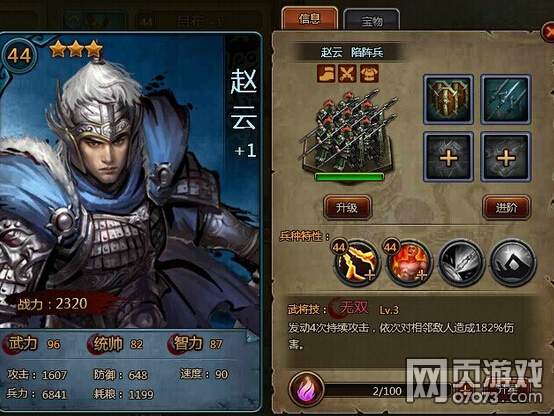Add equipment to lower-right empty plus slot
Screen dimensions: 554x416
[506, 157]
